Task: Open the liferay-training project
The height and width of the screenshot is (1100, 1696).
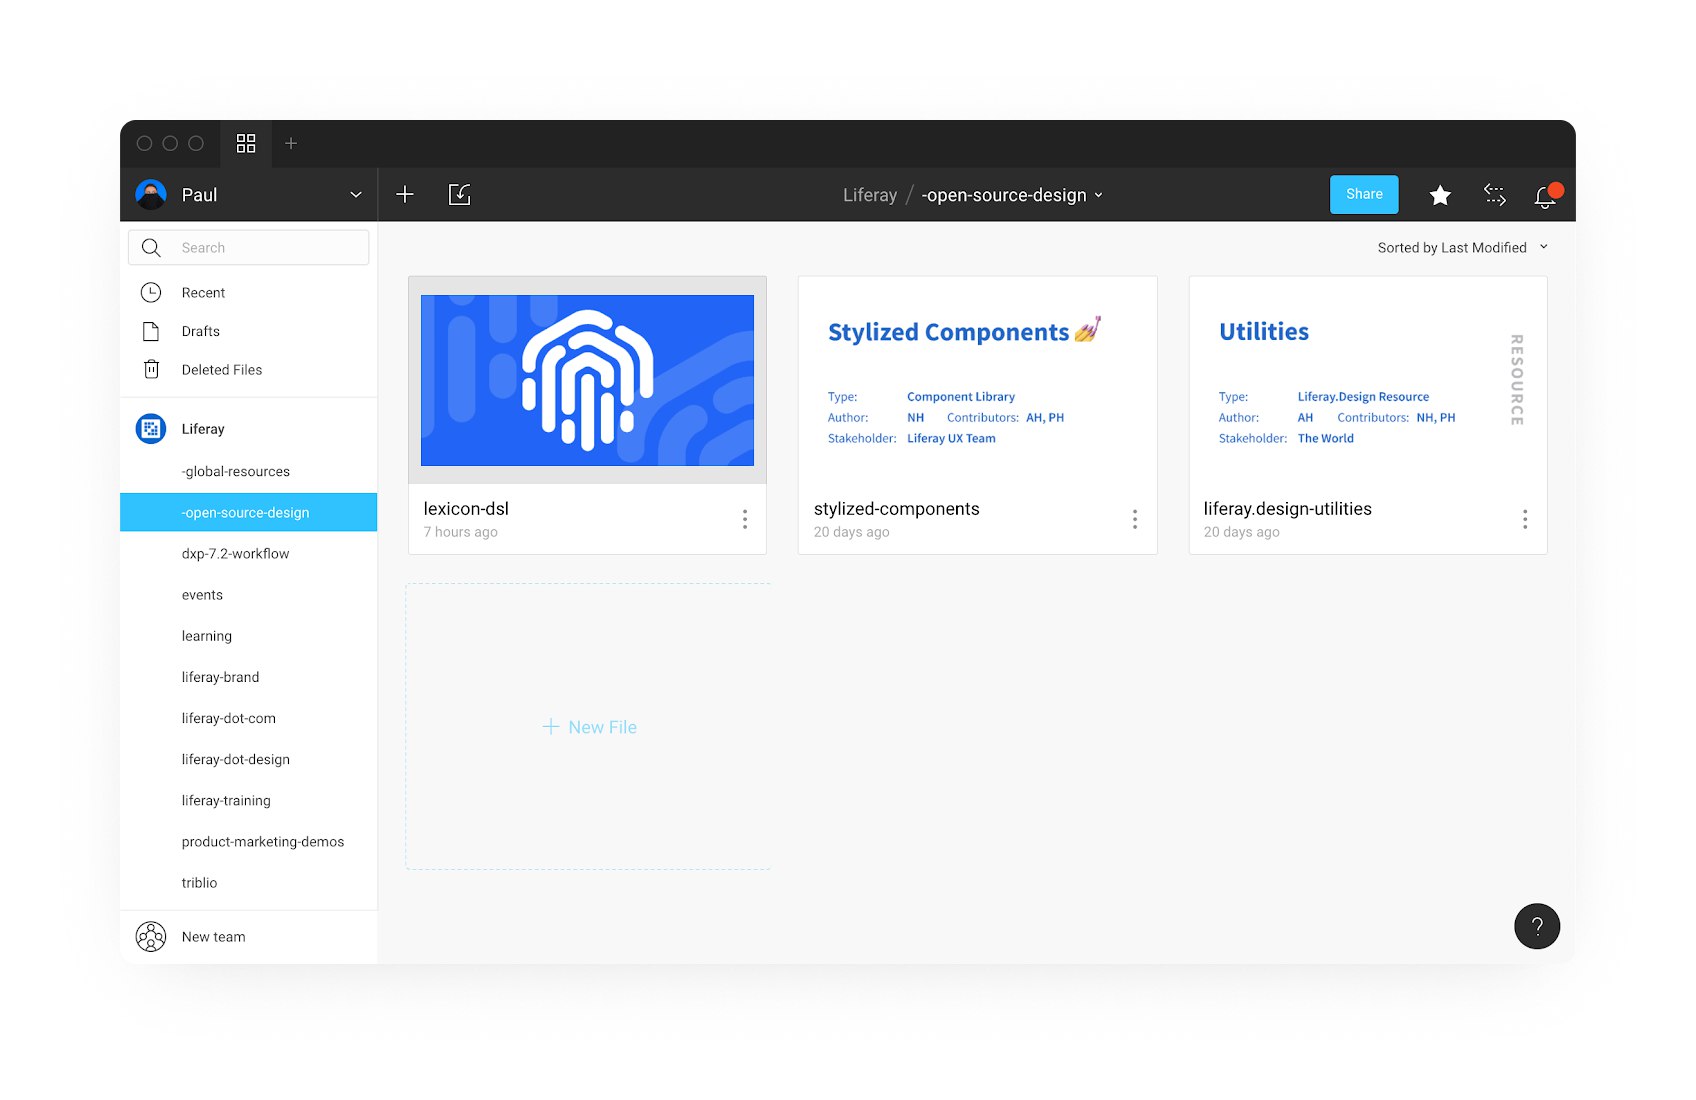Action: pyautogui.click(x=249, y=800)
